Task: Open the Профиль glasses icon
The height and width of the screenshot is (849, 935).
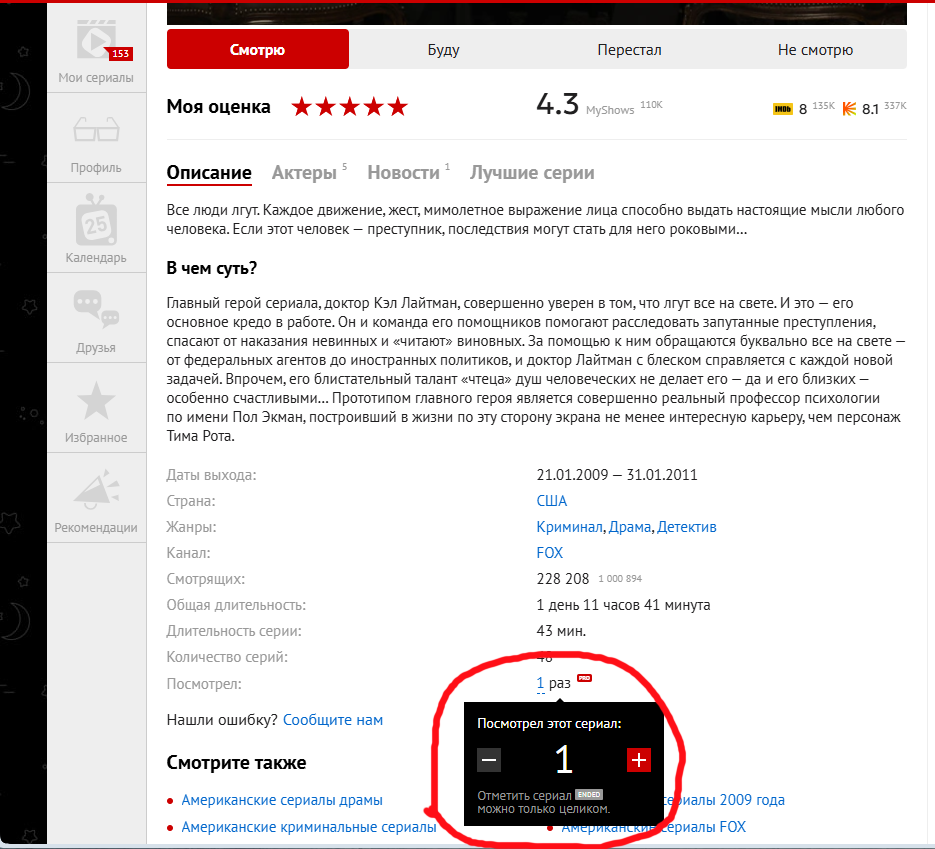Action: [96, 131]
